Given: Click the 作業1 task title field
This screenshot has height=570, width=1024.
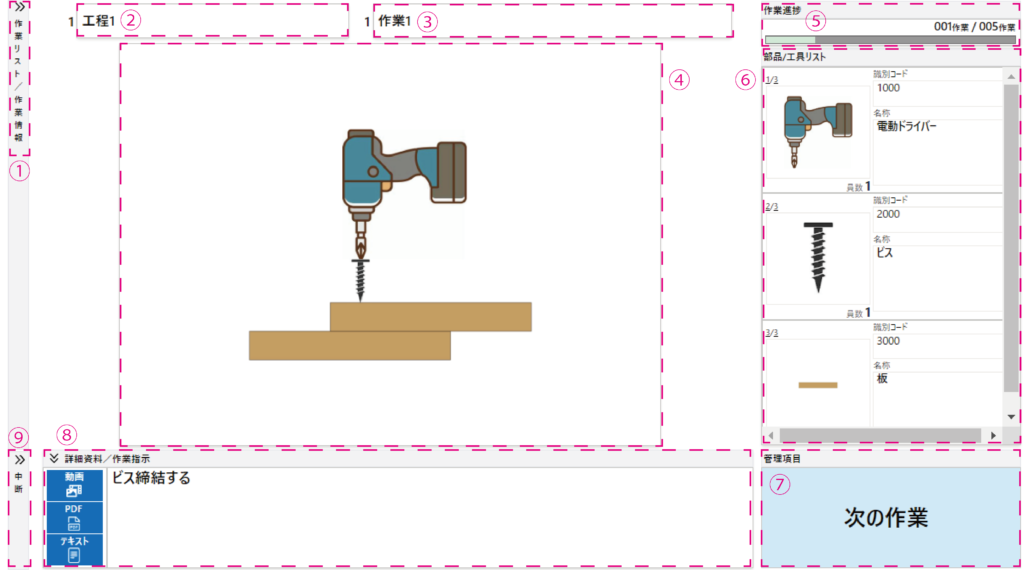Looking at the screenshot, I should (x=552, y=20).
